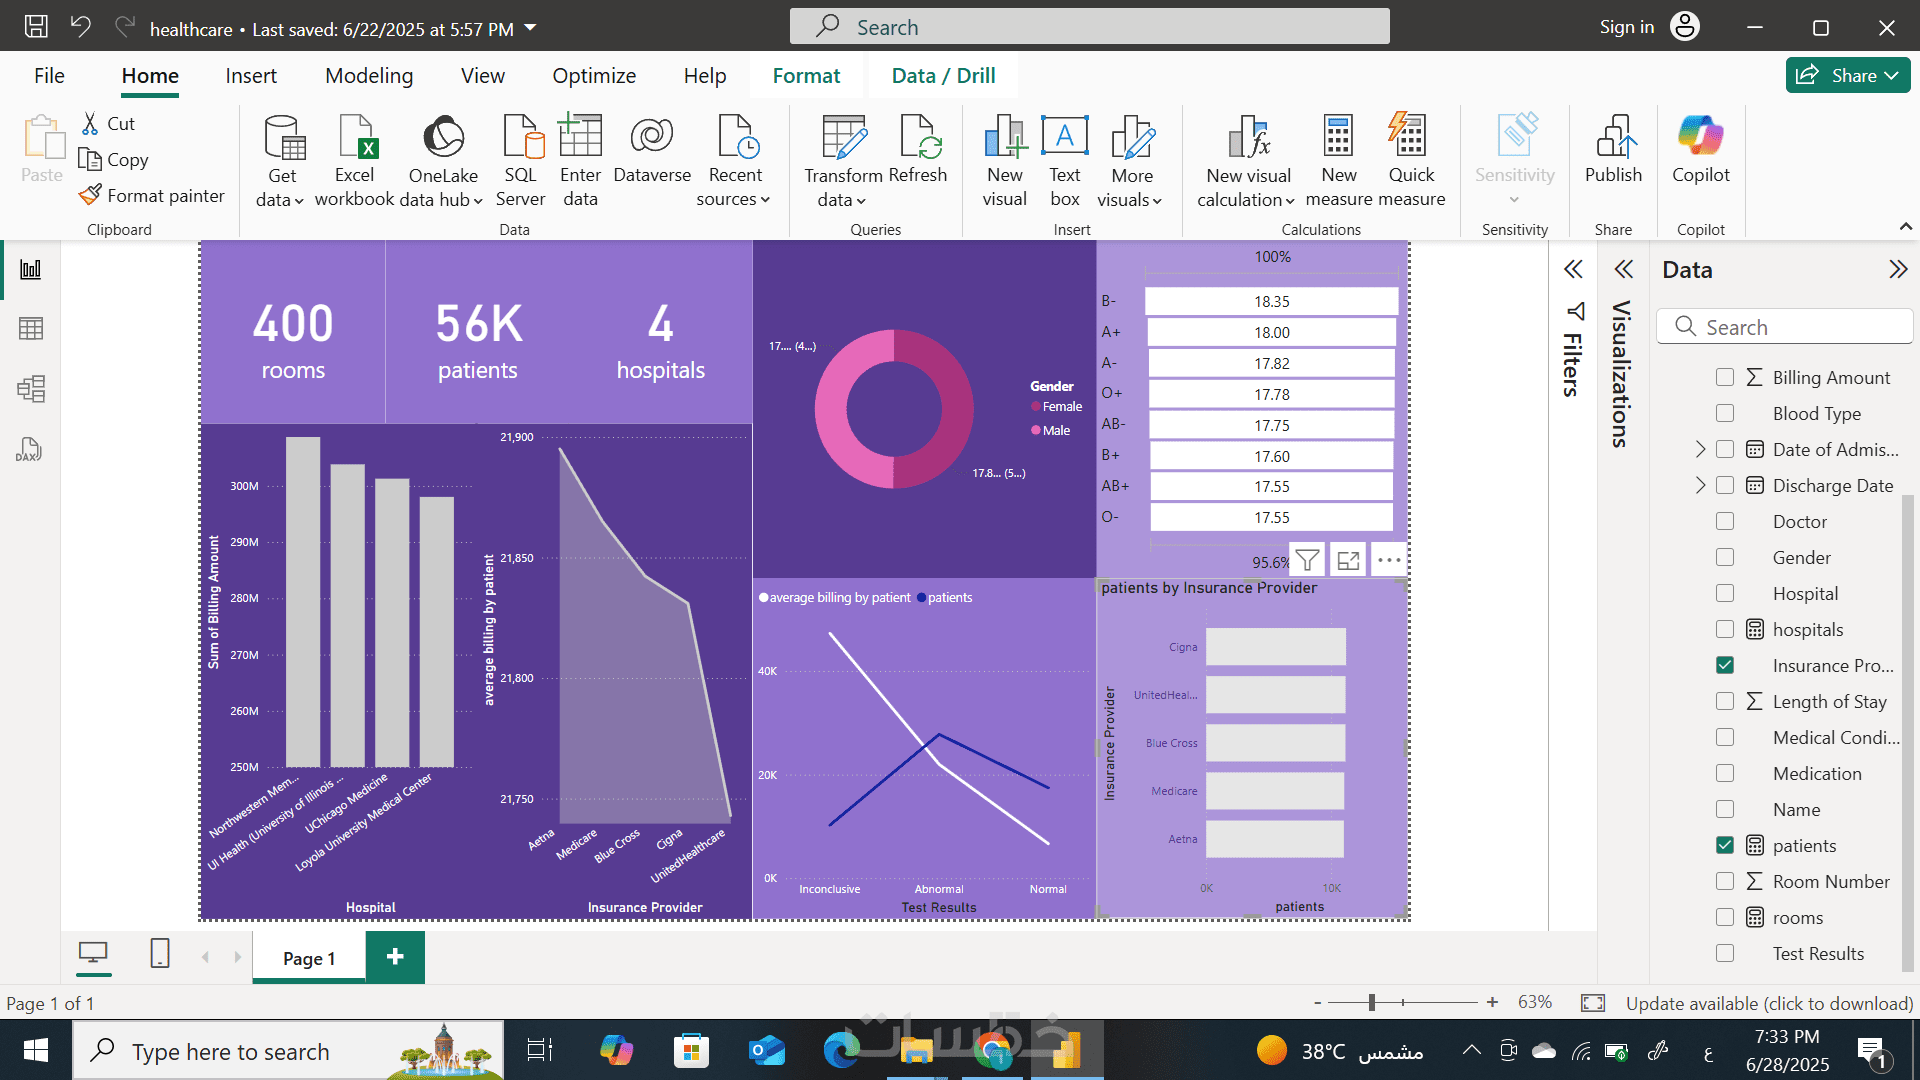Uncheck the Insurance Provider field checkbox

[x=1724, y=666]
